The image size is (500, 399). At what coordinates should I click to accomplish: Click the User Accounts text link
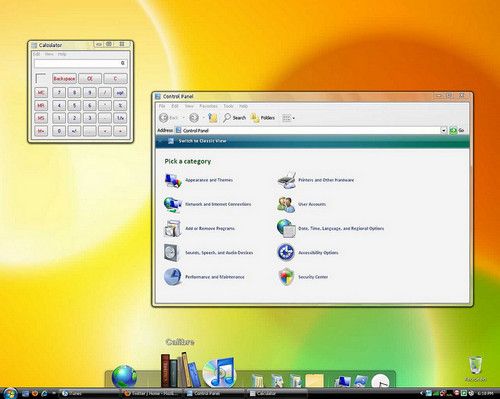coord(312,204)
